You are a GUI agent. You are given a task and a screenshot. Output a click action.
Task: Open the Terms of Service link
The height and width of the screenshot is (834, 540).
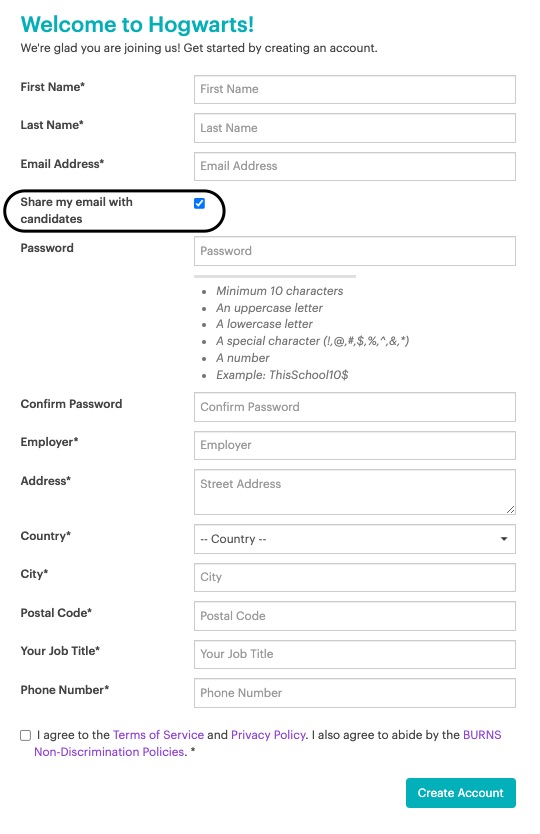(159, 735)
